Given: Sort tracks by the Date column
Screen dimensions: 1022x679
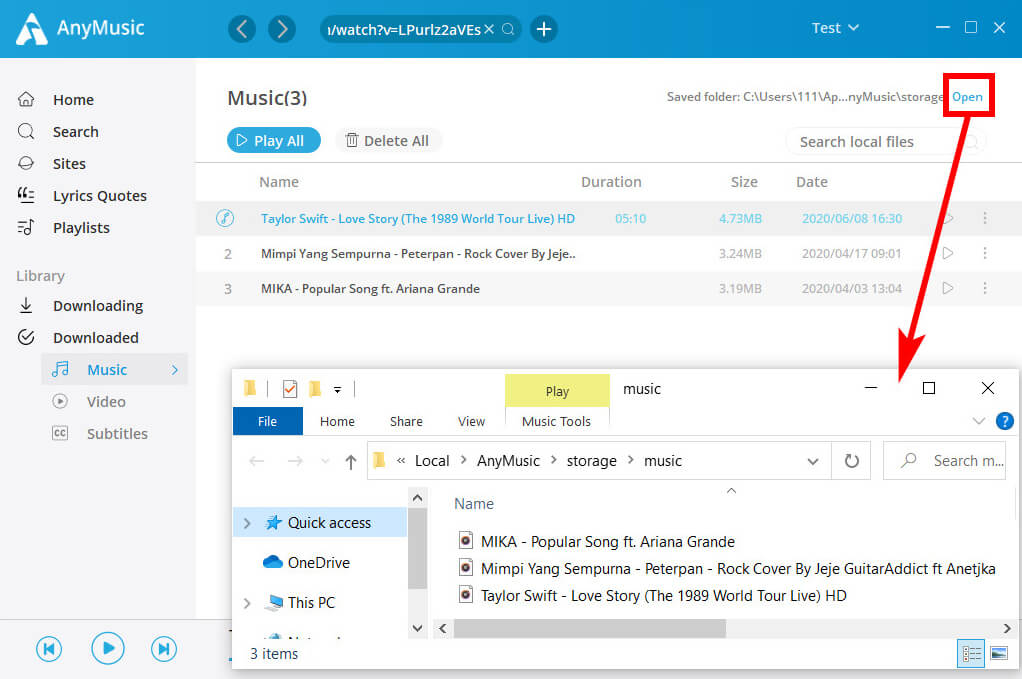Looking at the screenshot, I should [812, 182].
